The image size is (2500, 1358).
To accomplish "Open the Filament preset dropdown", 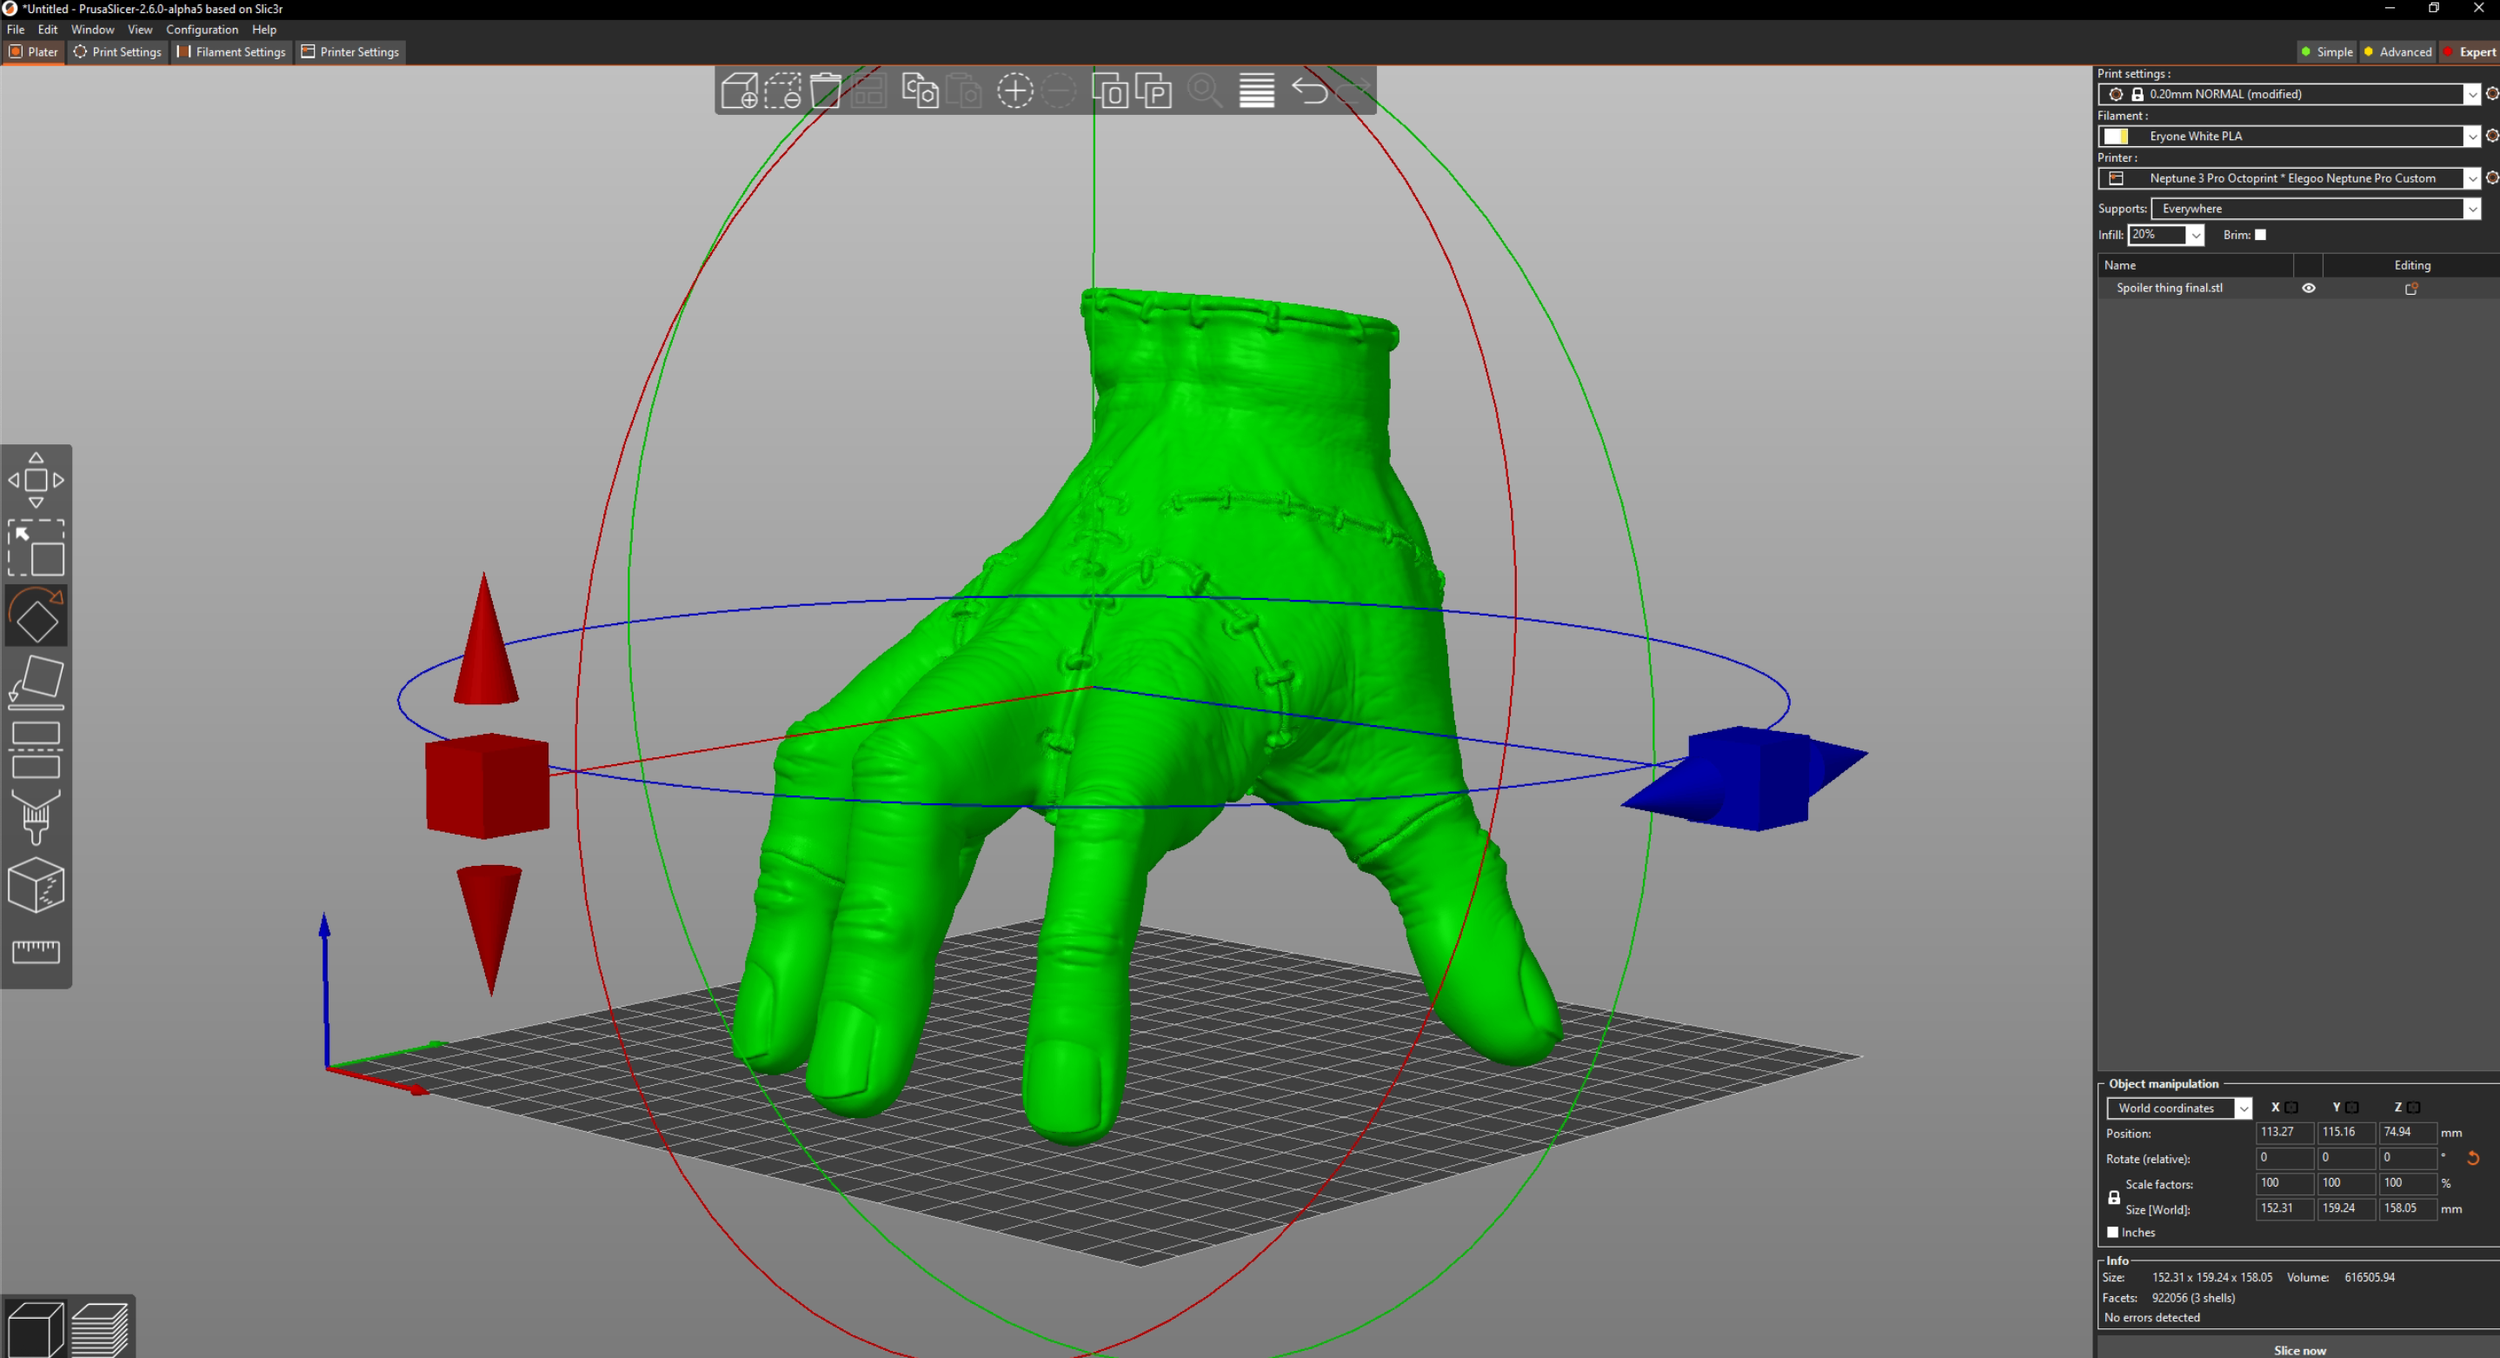I will coord(2289,136).
